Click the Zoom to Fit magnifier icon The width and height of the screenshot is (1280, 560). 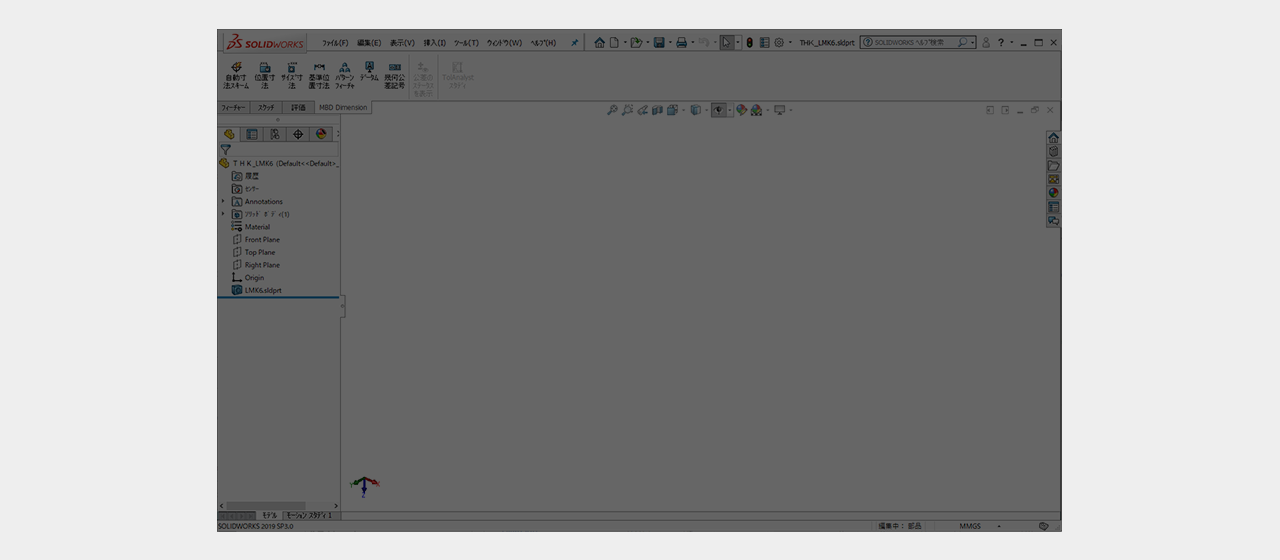pos(612,110)
